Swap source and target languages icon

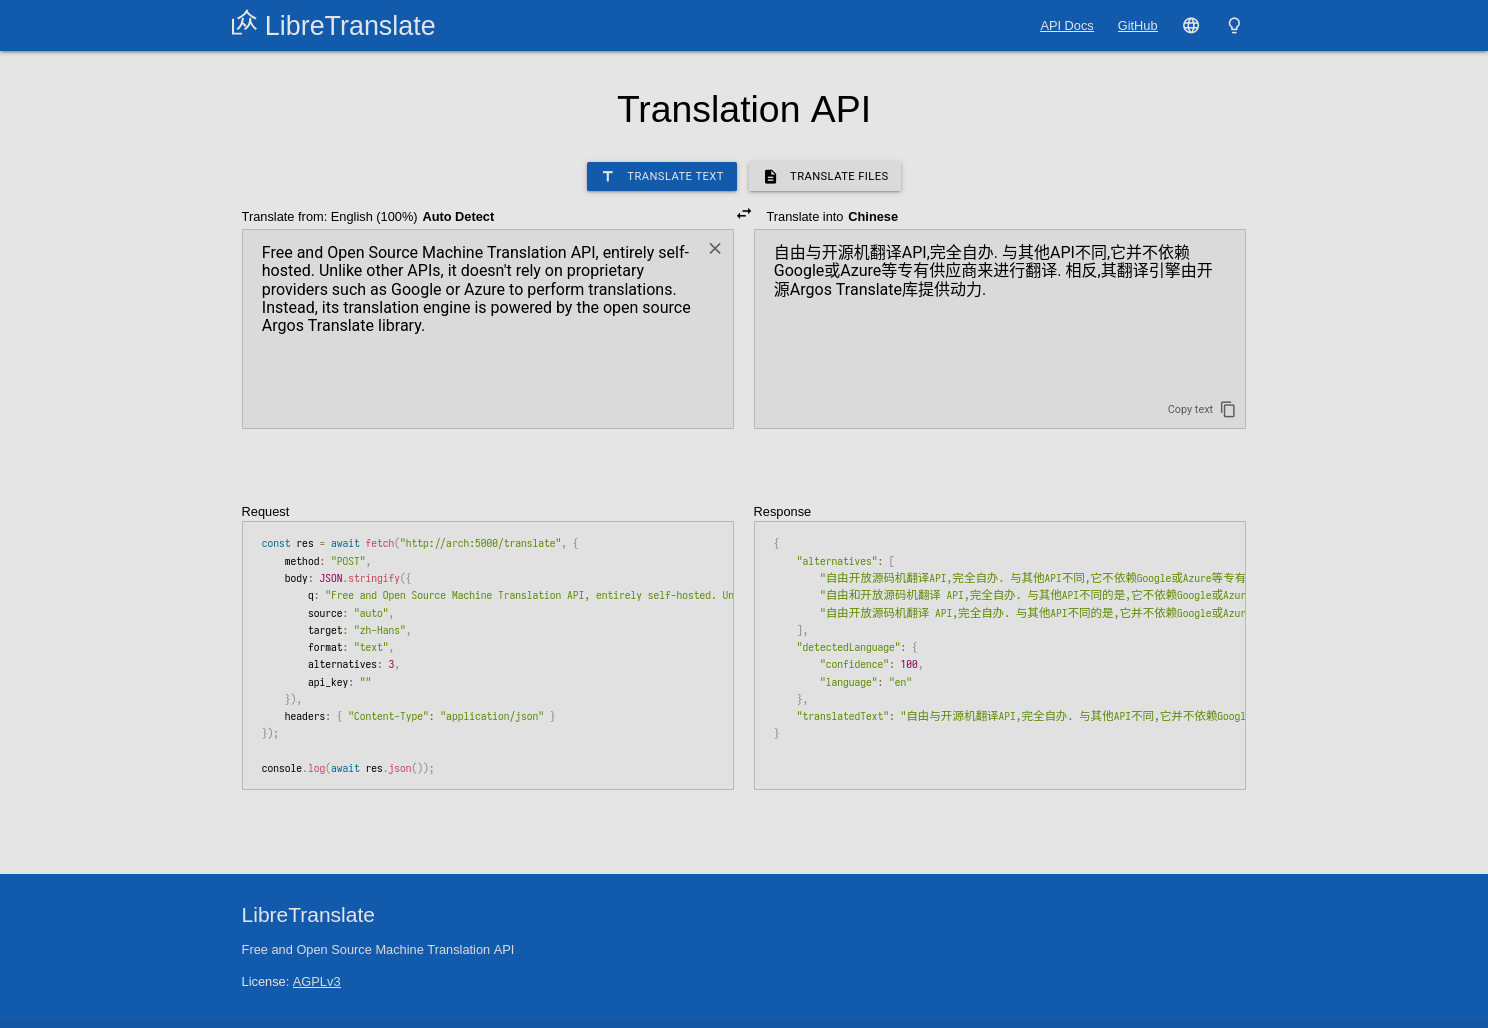744,214
